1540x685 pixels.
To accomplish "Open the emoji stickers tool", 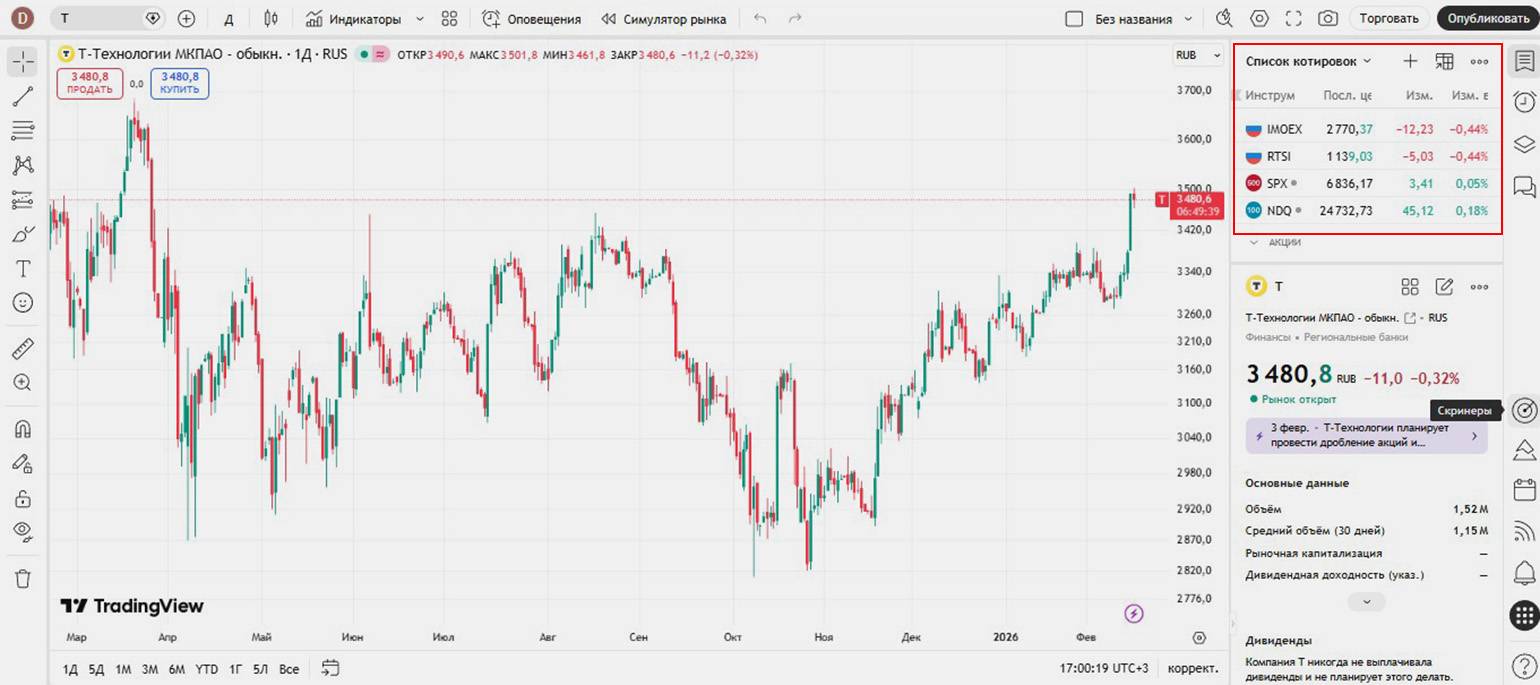I will [23, 302].
